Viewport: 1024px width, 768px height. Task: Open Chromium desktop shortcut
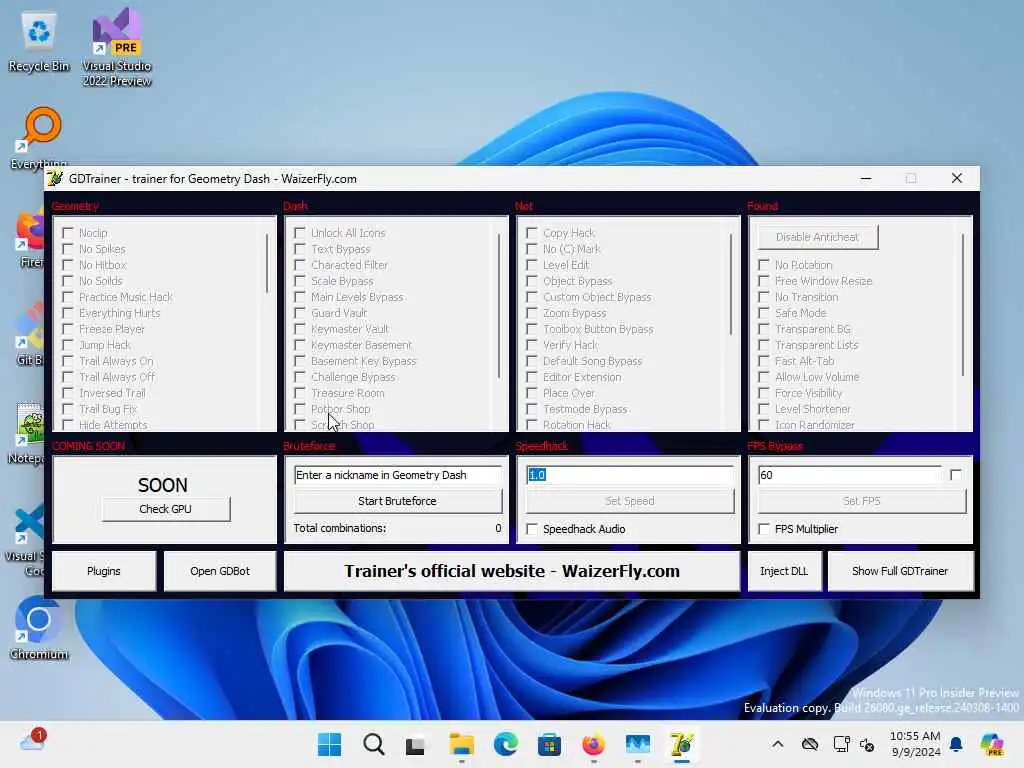coord(39,629)
